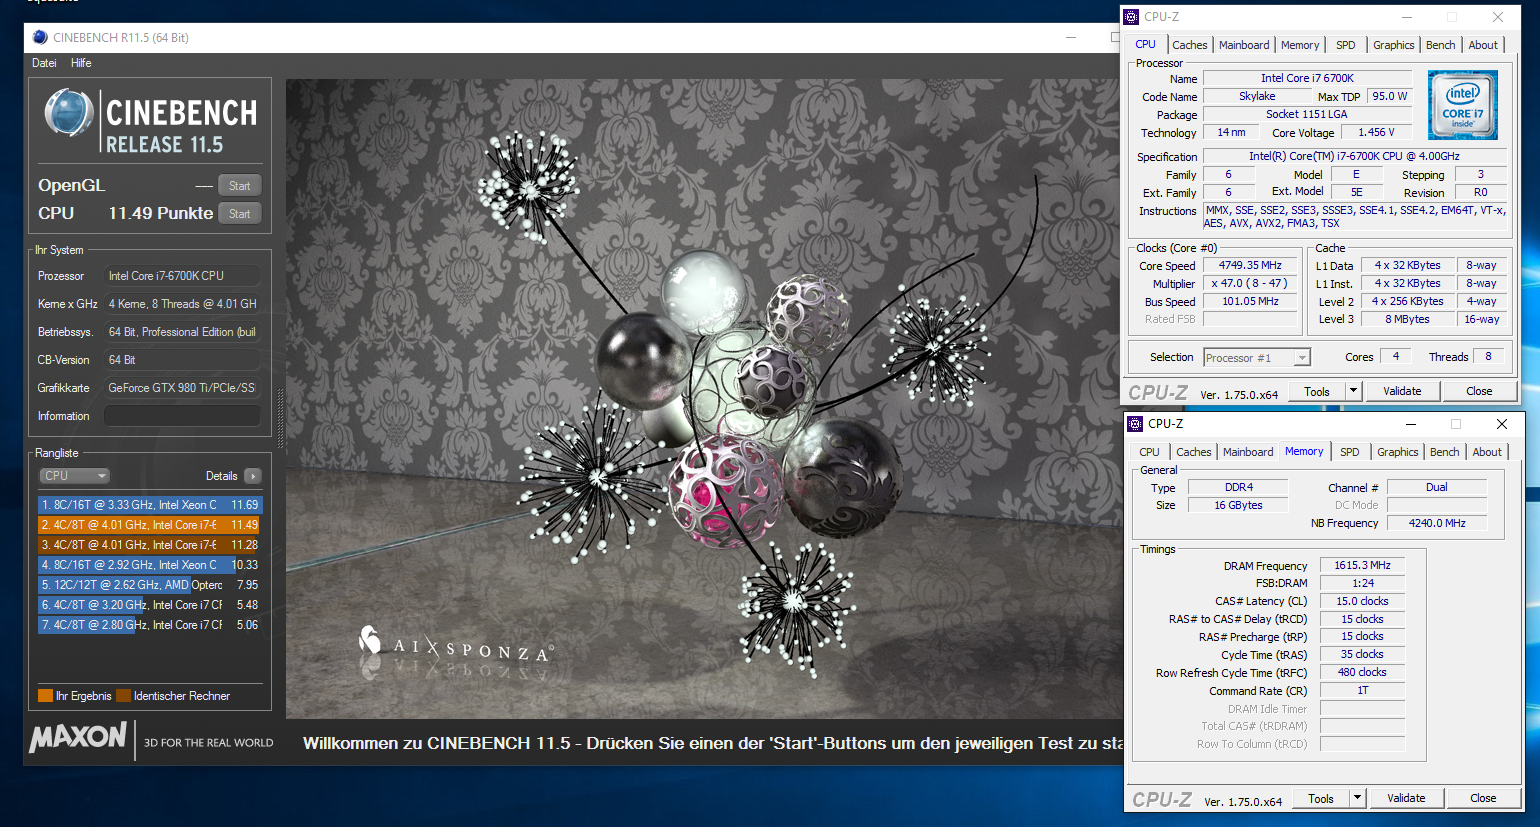Screen dimensions: 1540x827
Task: Click Close button in lower CPU-Z window
Action: [1483, 799]
